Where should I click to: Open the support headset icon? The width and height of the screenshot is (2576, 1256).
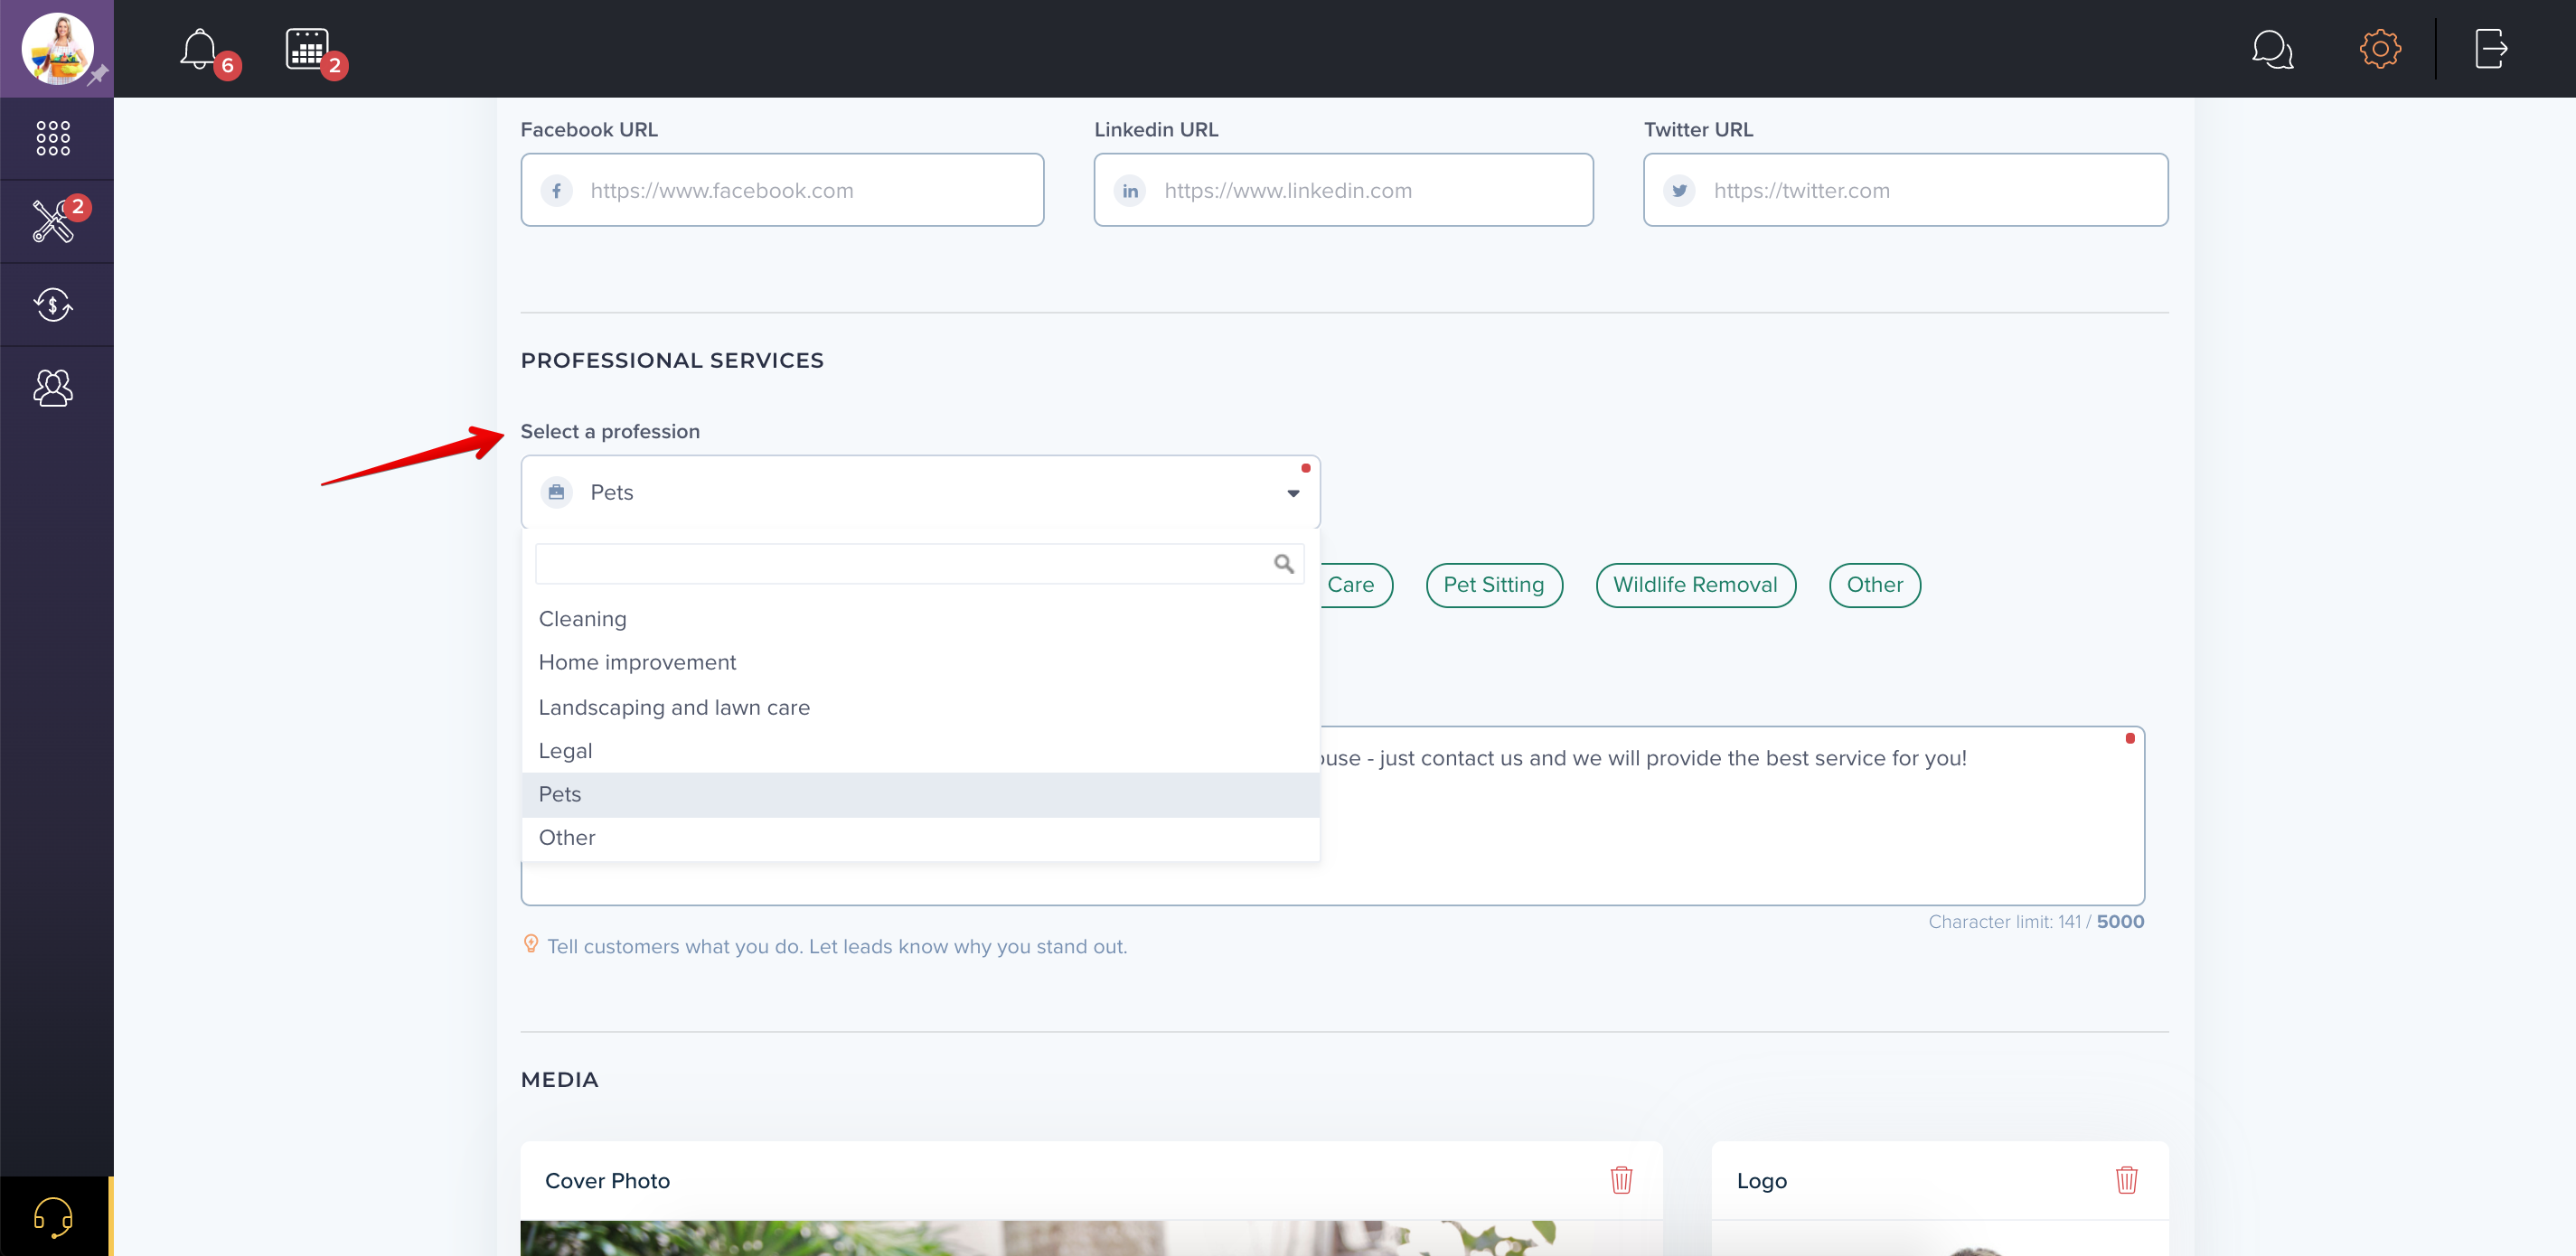[53, 1217]
